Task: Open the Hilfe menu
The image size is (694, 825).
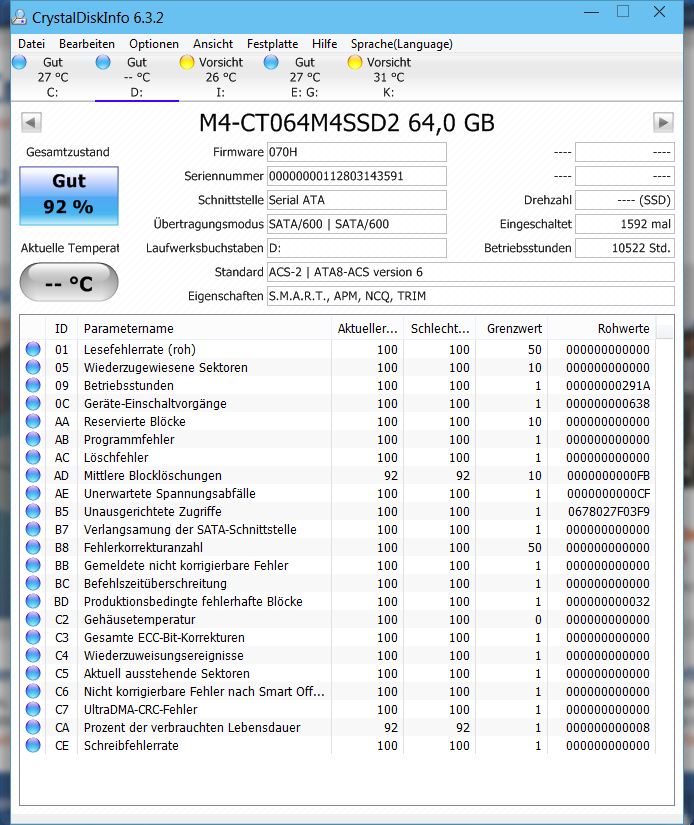Action: pos(325,44)
